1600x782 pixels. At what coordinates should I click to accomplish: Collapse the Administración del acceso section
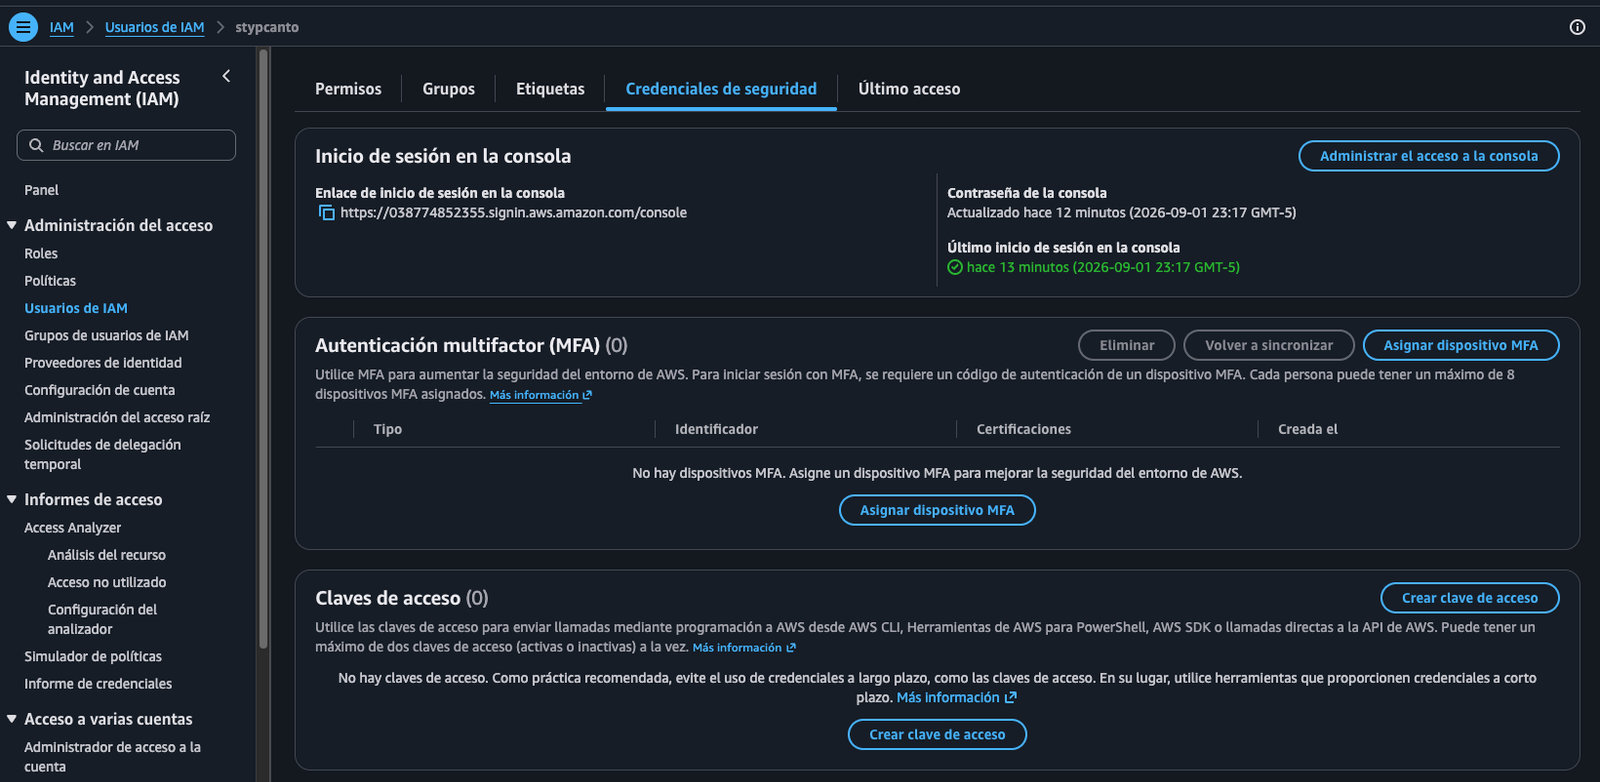12,225
